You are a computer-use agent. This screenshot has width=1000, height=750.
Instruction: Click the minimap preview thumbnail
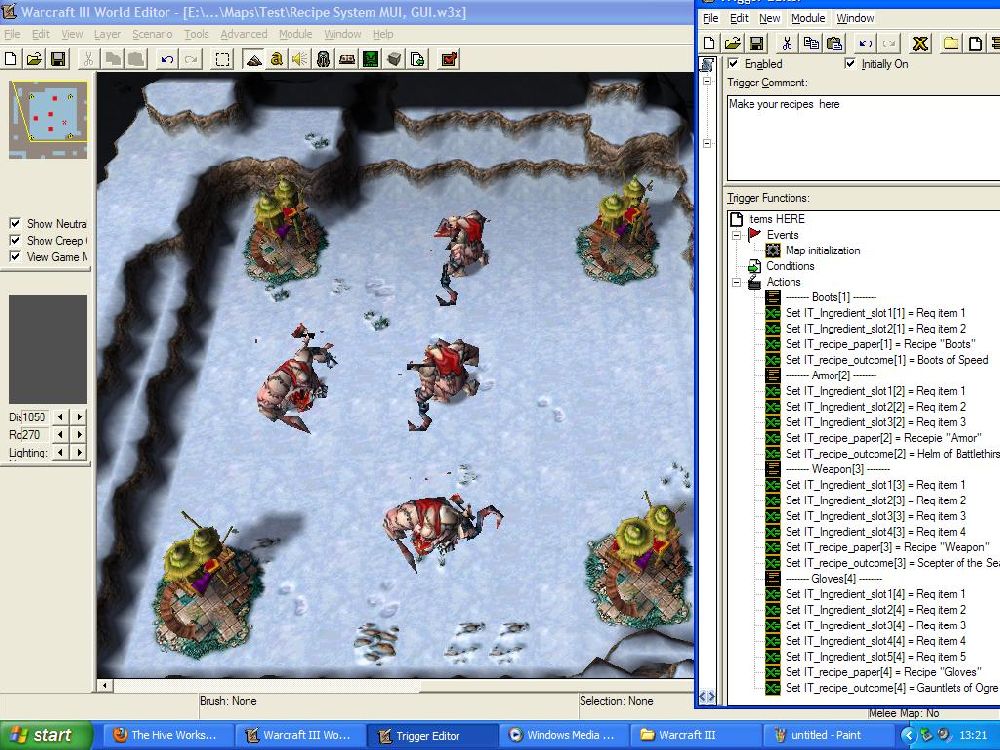[x=48, y=120]
